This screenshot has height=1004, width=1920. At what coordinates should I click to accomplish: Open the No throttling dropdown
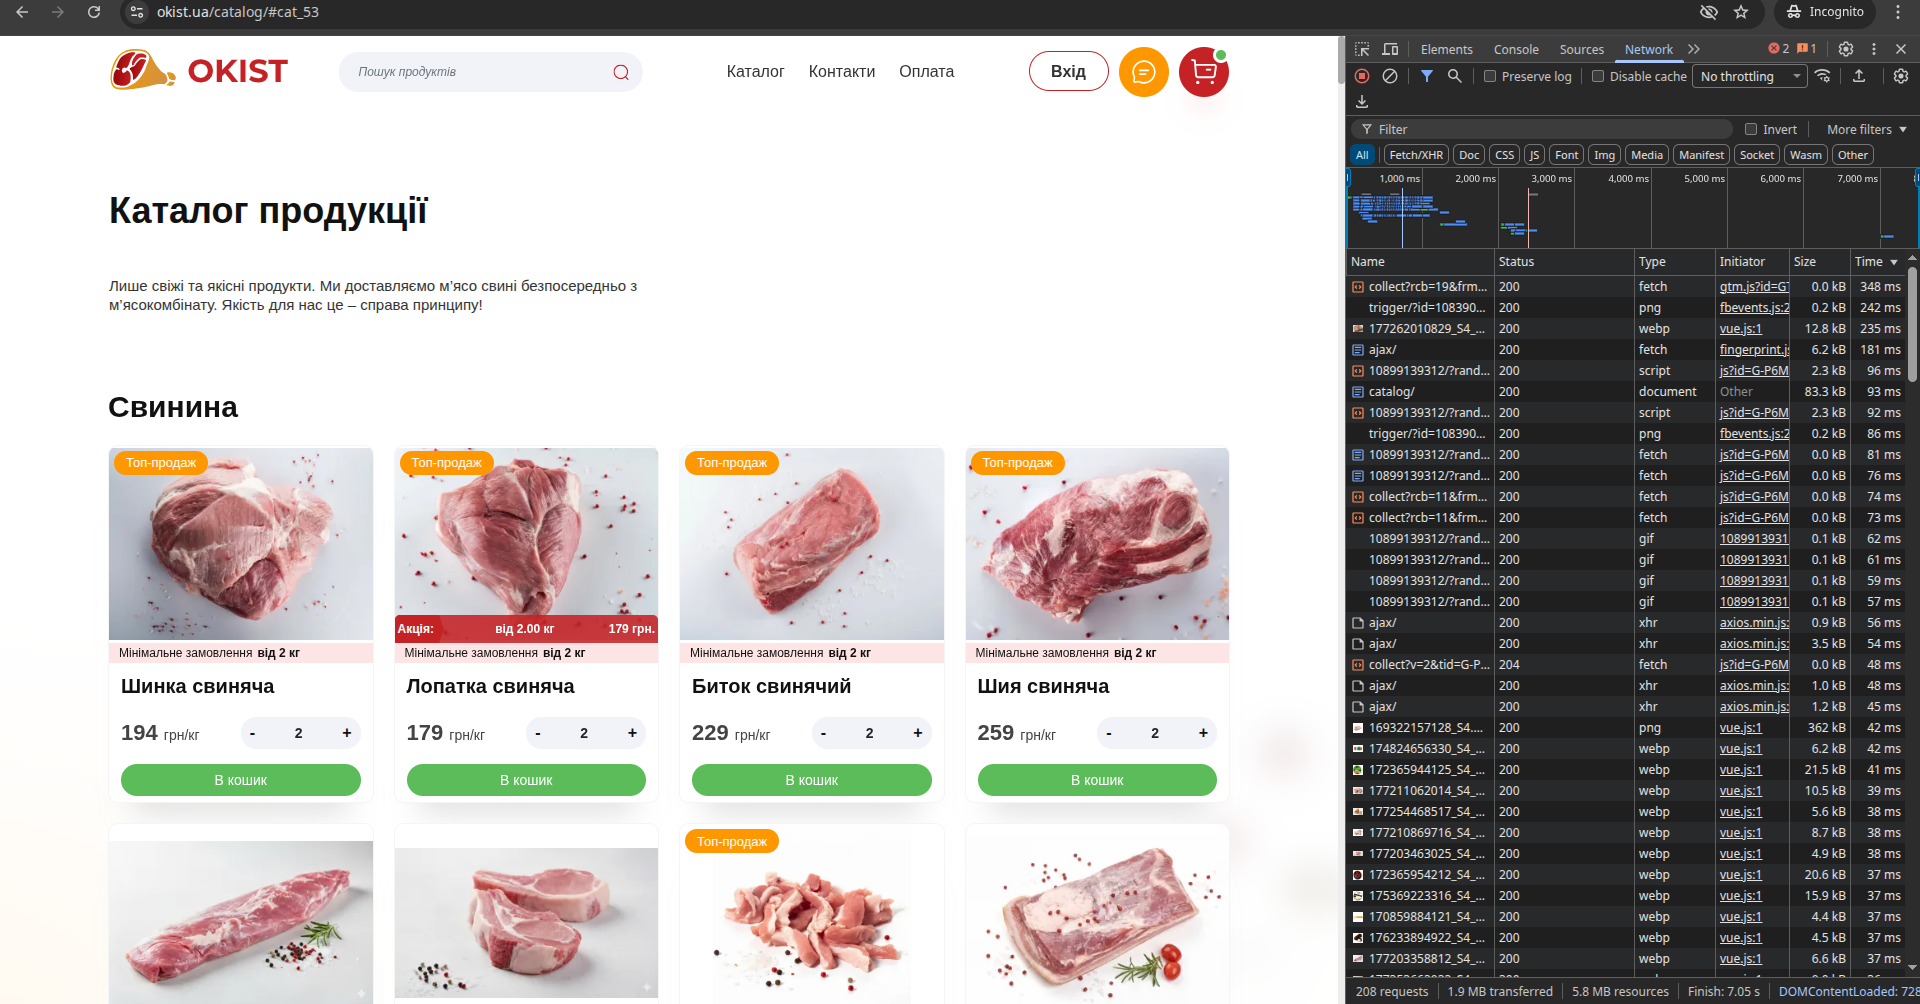point(1750,76)
